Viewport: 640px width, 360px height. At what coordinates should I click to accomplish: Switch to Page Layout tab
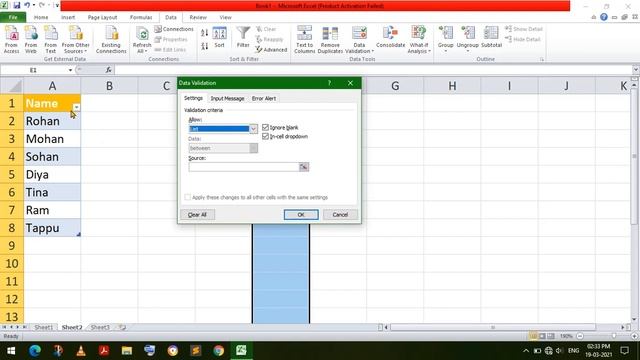click(102, 18)
